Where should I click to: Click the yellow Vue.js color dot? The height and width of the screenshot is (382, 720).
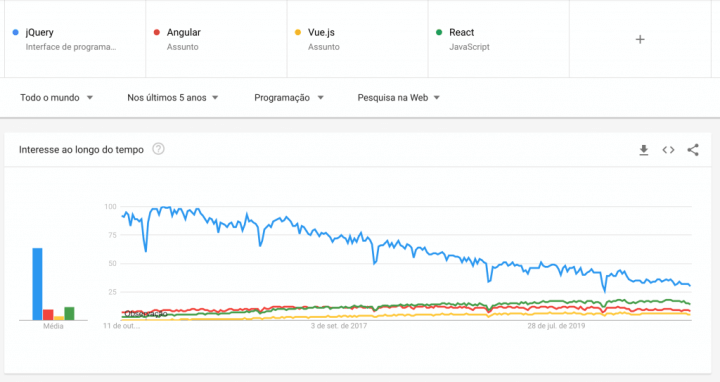point(298,32)
